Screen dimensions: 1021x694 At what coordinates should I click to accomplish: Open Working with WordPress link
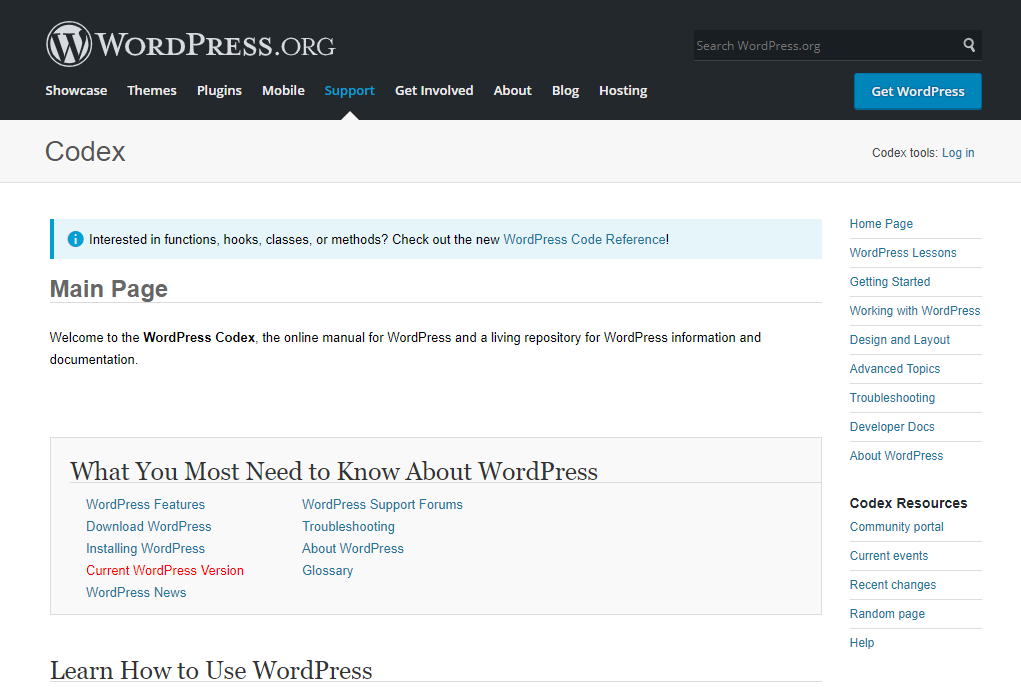point(914,311)
